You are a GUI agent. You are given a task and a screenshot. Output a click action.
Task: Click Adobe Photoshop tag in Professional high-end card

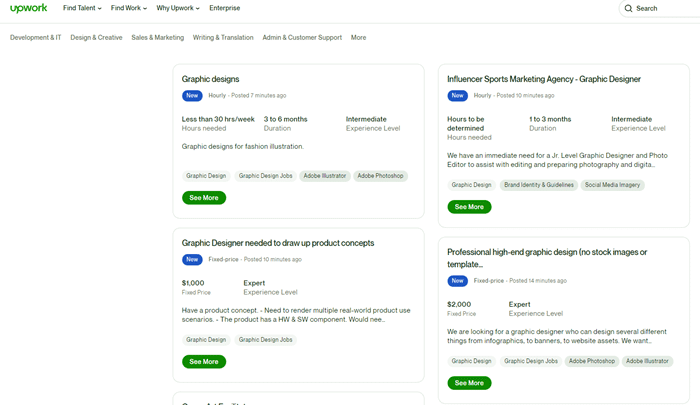click(592, 361)
